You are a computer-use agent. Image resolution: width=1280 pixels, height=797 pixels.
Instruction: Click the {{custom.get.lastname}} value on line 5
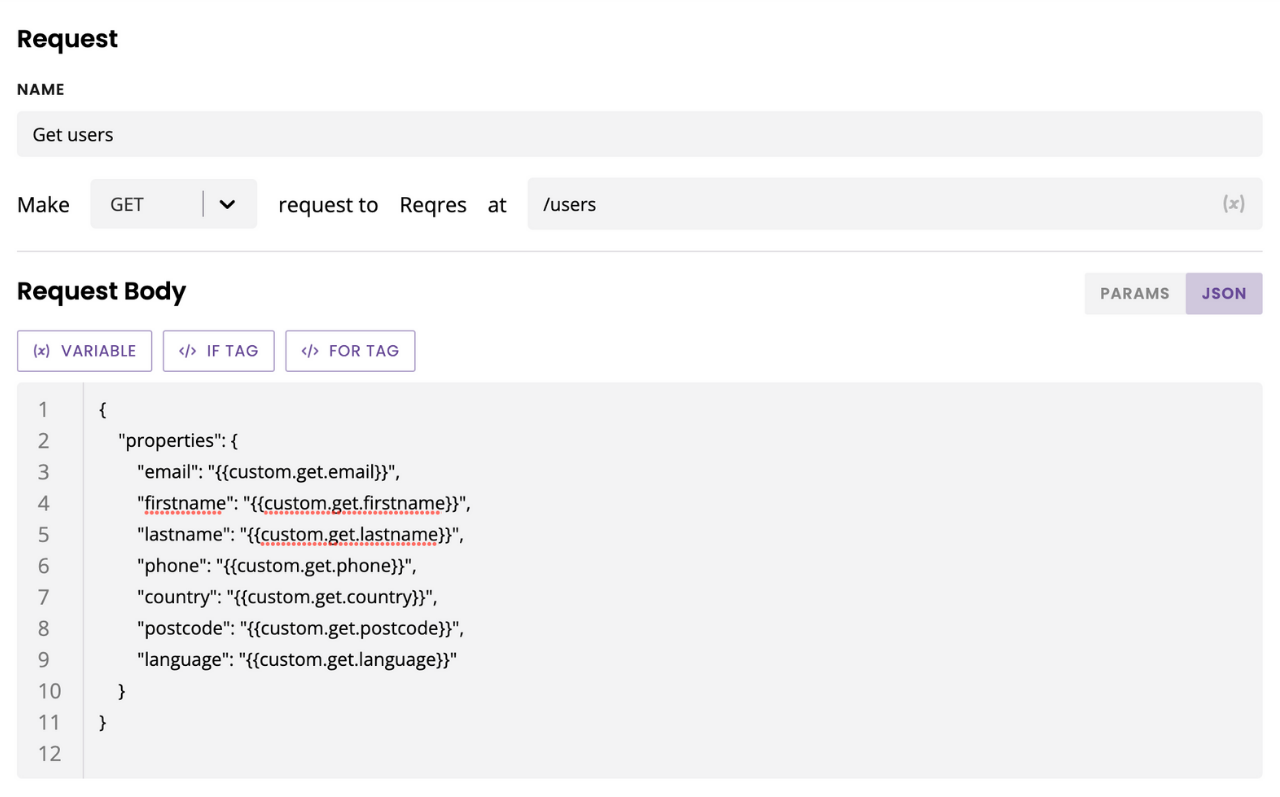click(350, 535)
